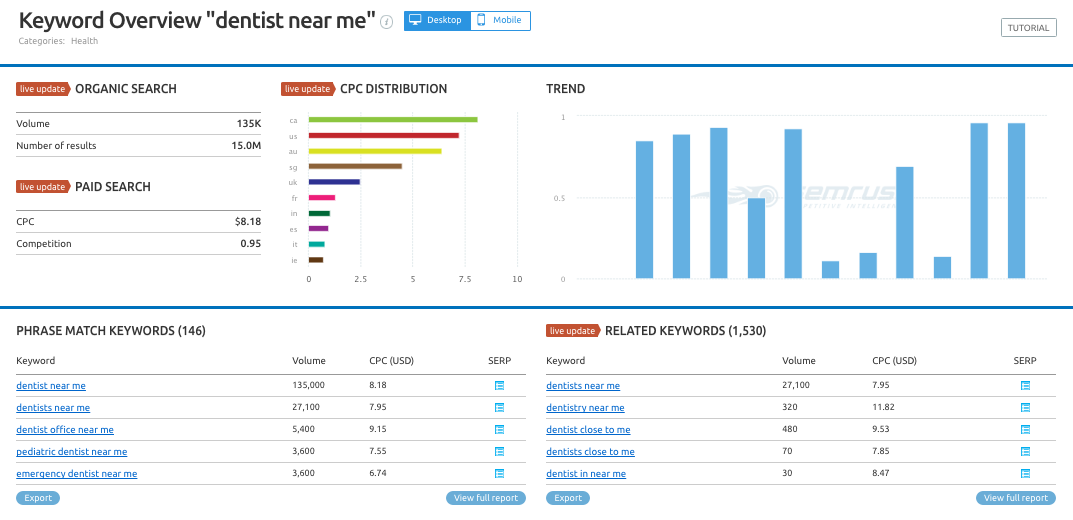
Task: Open the pediatric dentist near me keyword link
Action: point(72,452)
